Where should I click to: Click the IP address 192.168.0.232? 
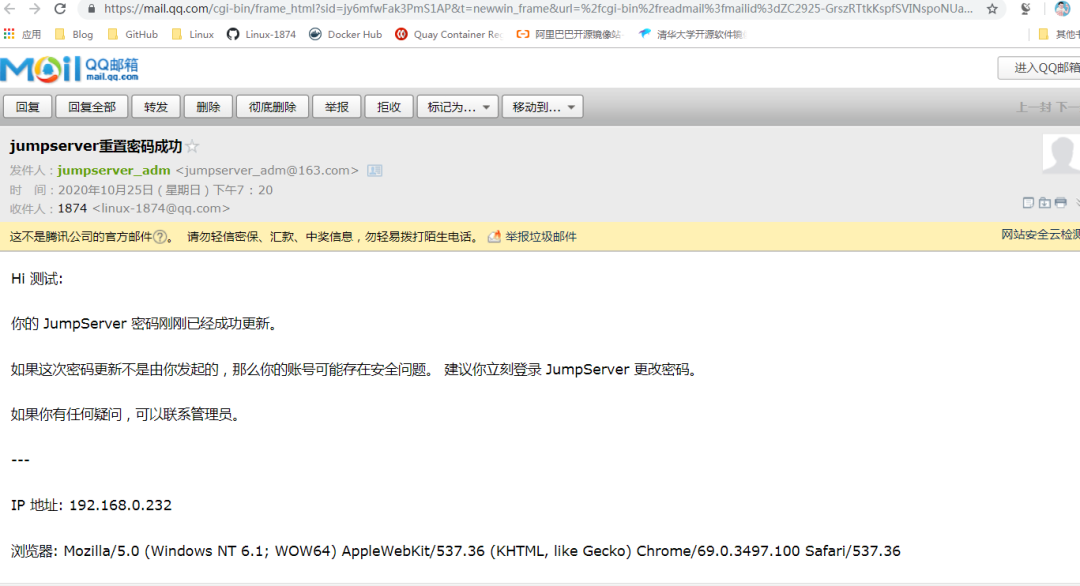121,505
